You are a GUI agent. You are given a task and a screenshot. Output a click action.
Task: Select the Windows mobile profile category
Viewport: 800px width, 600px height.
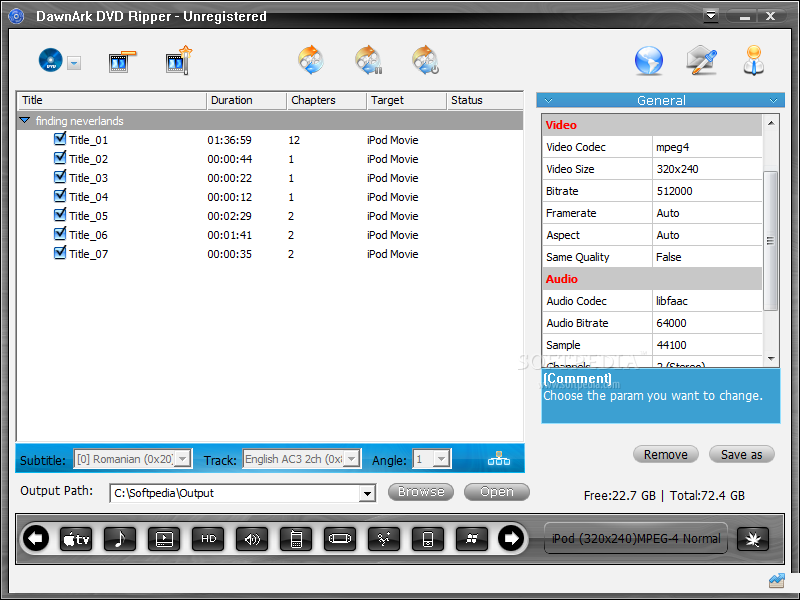[x=384, y=539]
